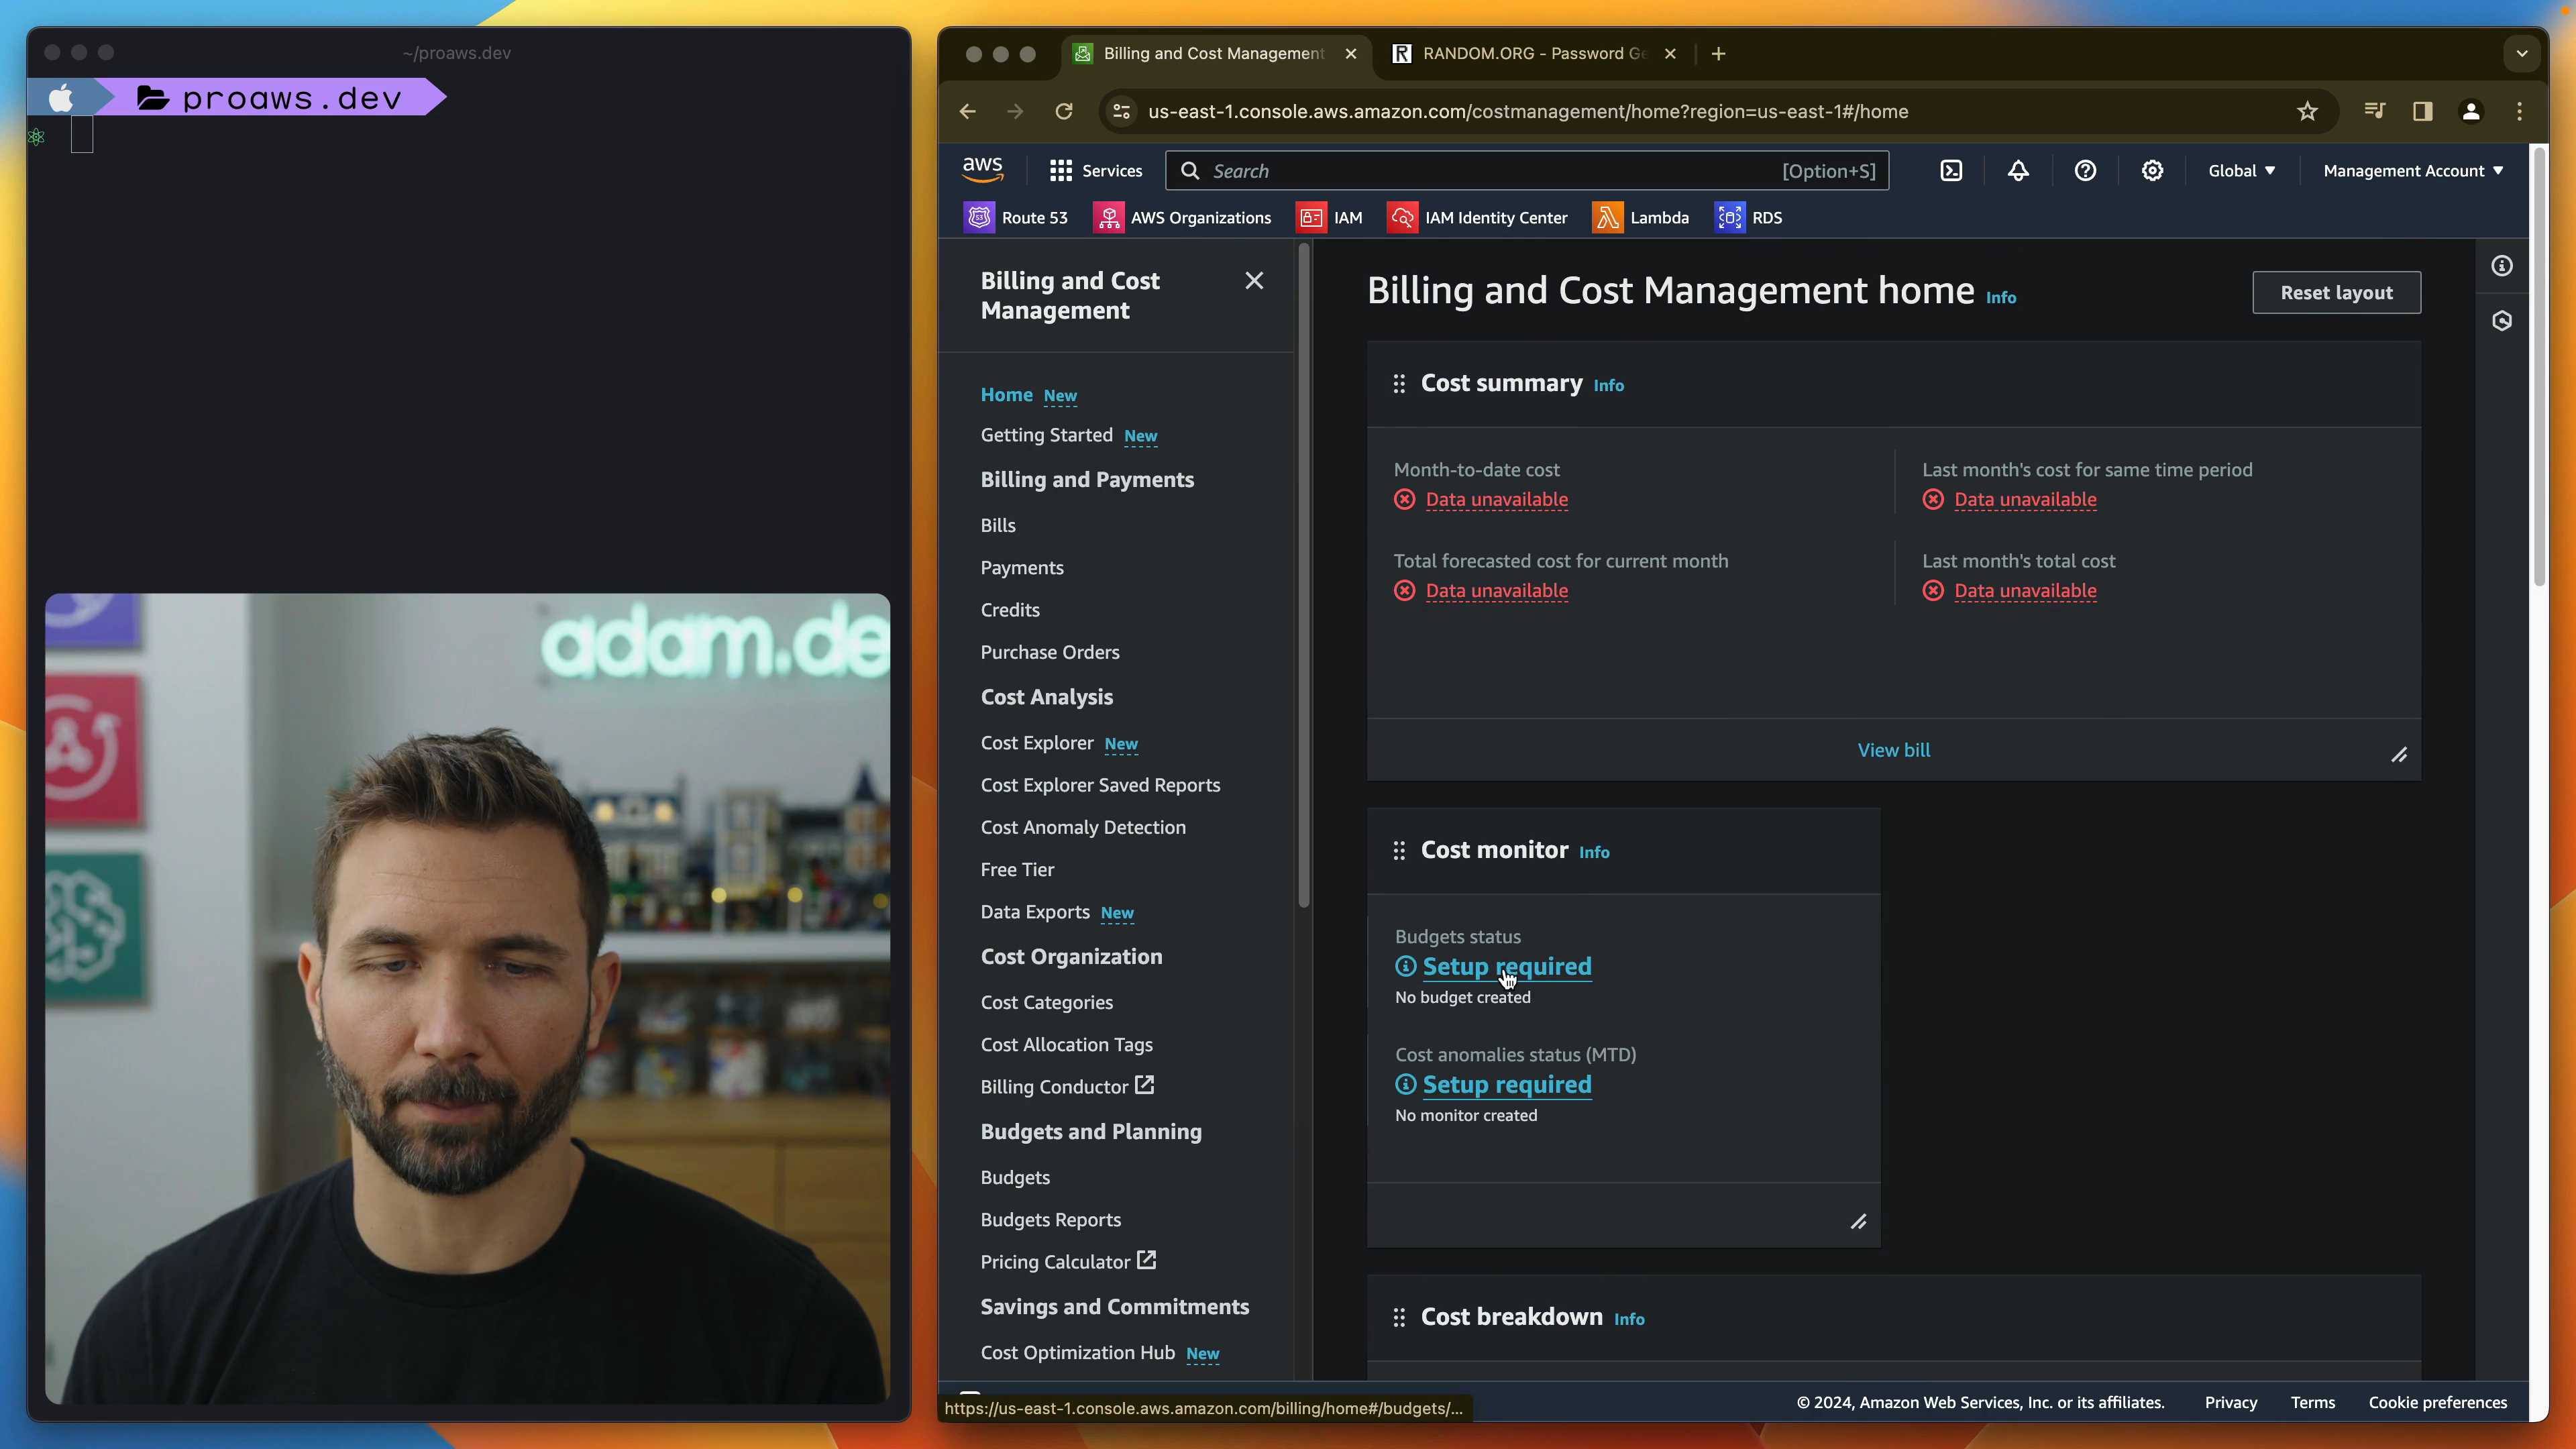Click the Cost summary widget drag handle
The image size is (2576, 1449).
coord(1399,384)
